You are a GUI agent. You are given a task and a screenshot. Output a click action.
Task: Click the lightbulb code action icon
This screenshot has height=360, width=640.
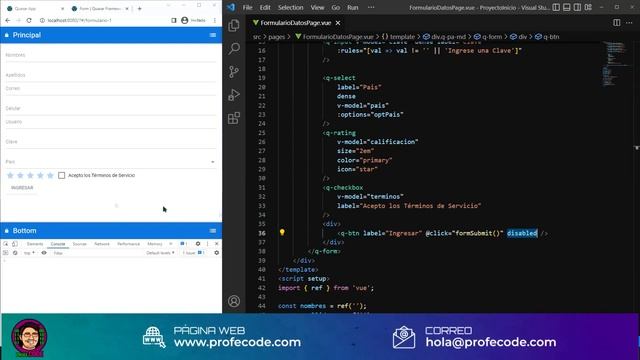pos(282,232)
